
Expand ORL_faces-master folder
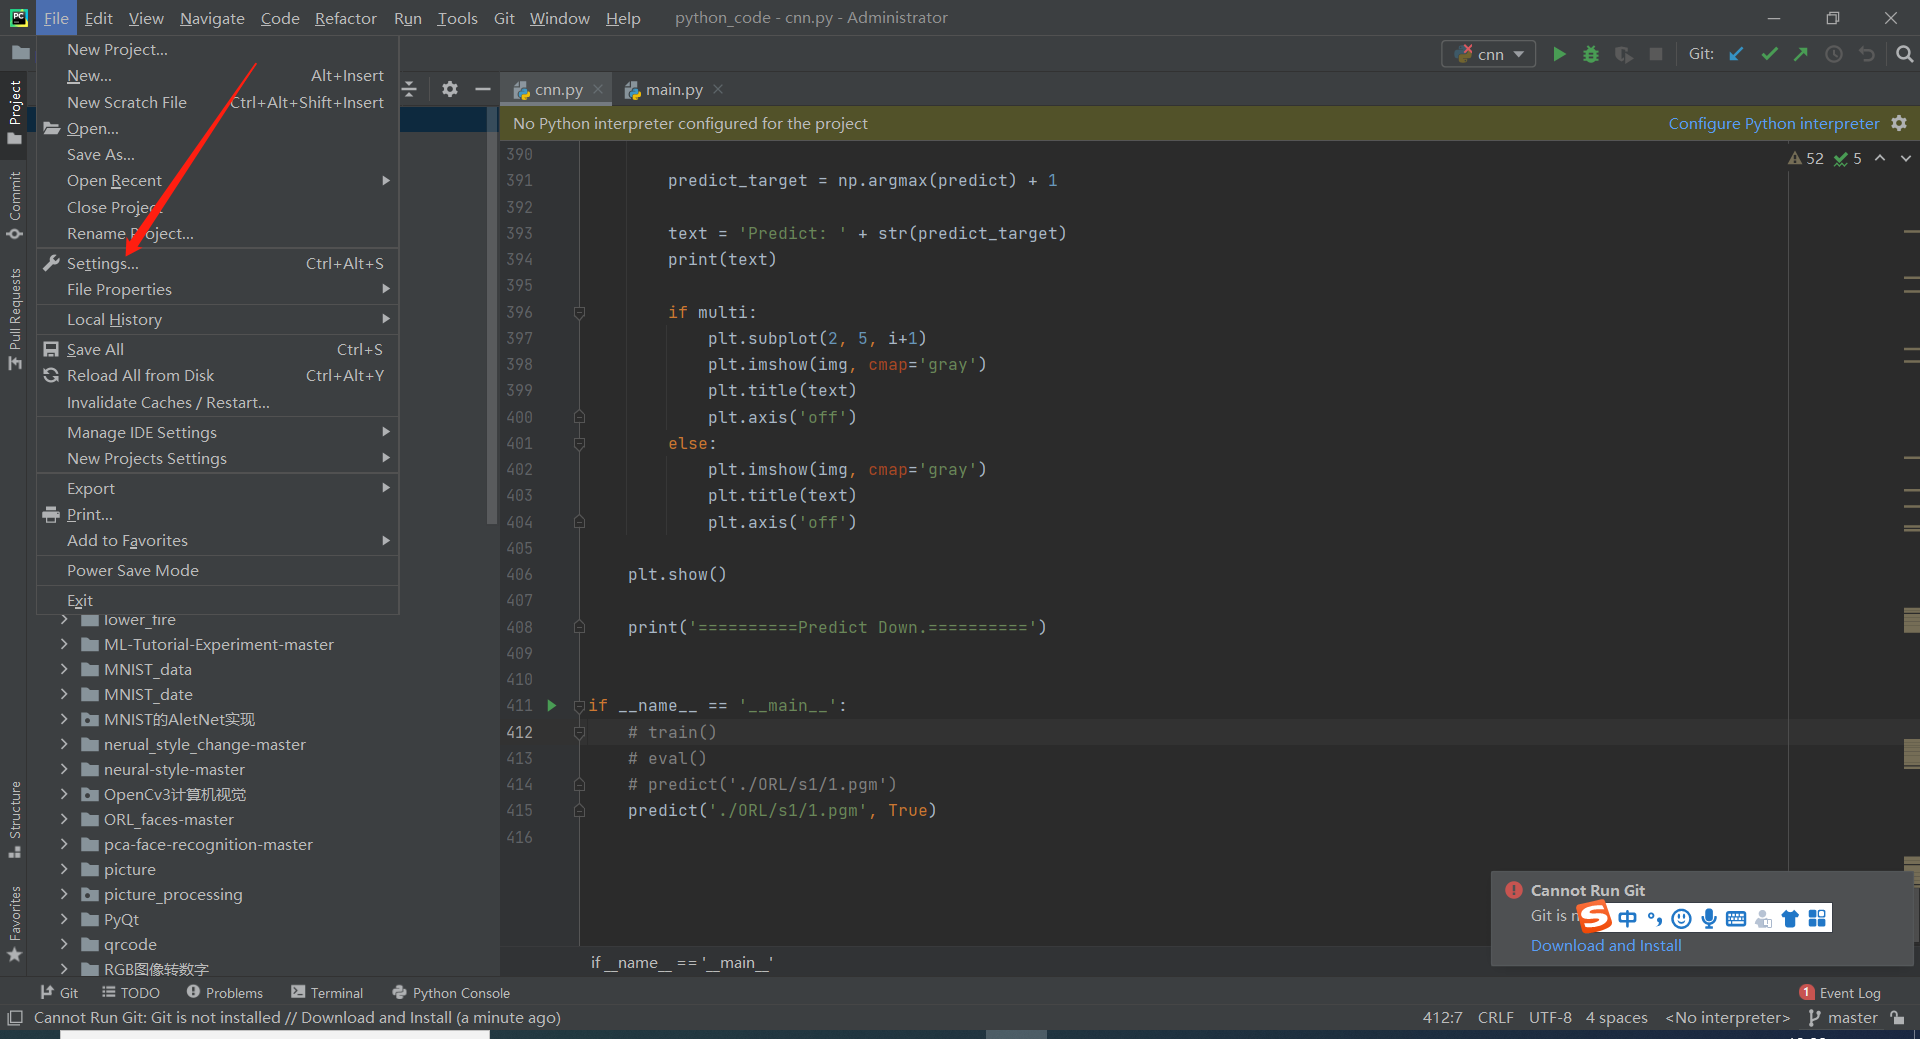coord(64,819)
